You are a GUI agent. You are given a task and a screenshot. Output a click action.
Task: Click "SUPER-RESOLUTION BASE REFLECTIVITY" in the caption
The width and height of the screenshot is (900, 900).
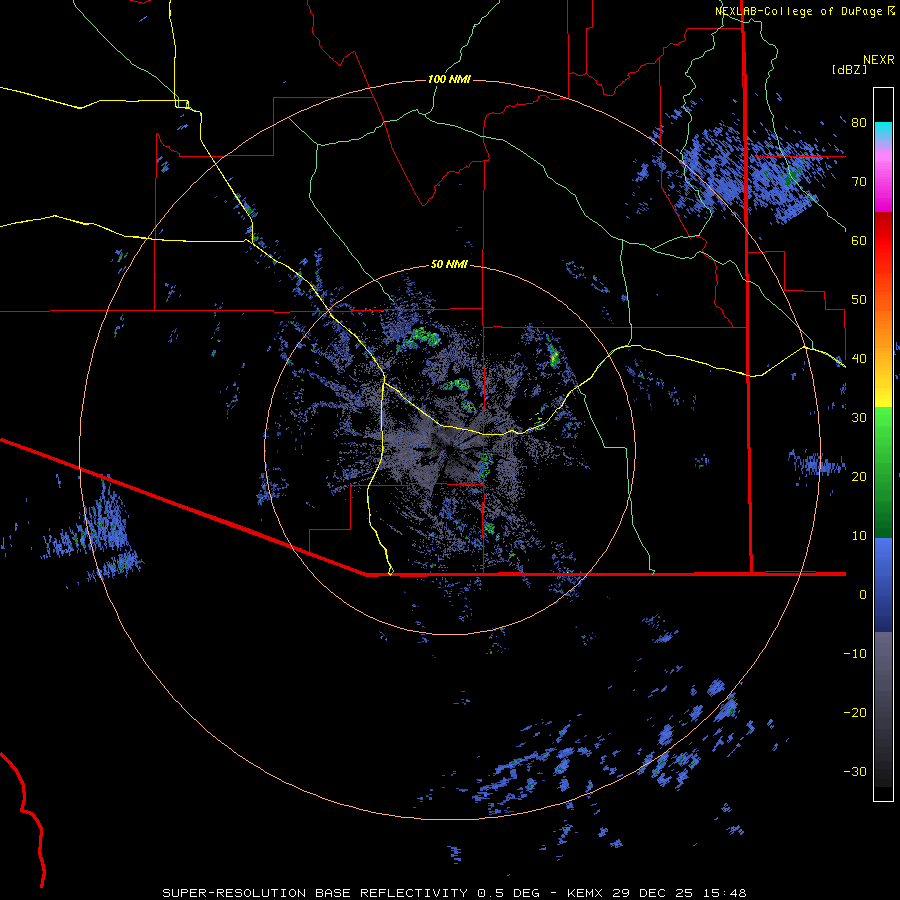tap(315, 893)
